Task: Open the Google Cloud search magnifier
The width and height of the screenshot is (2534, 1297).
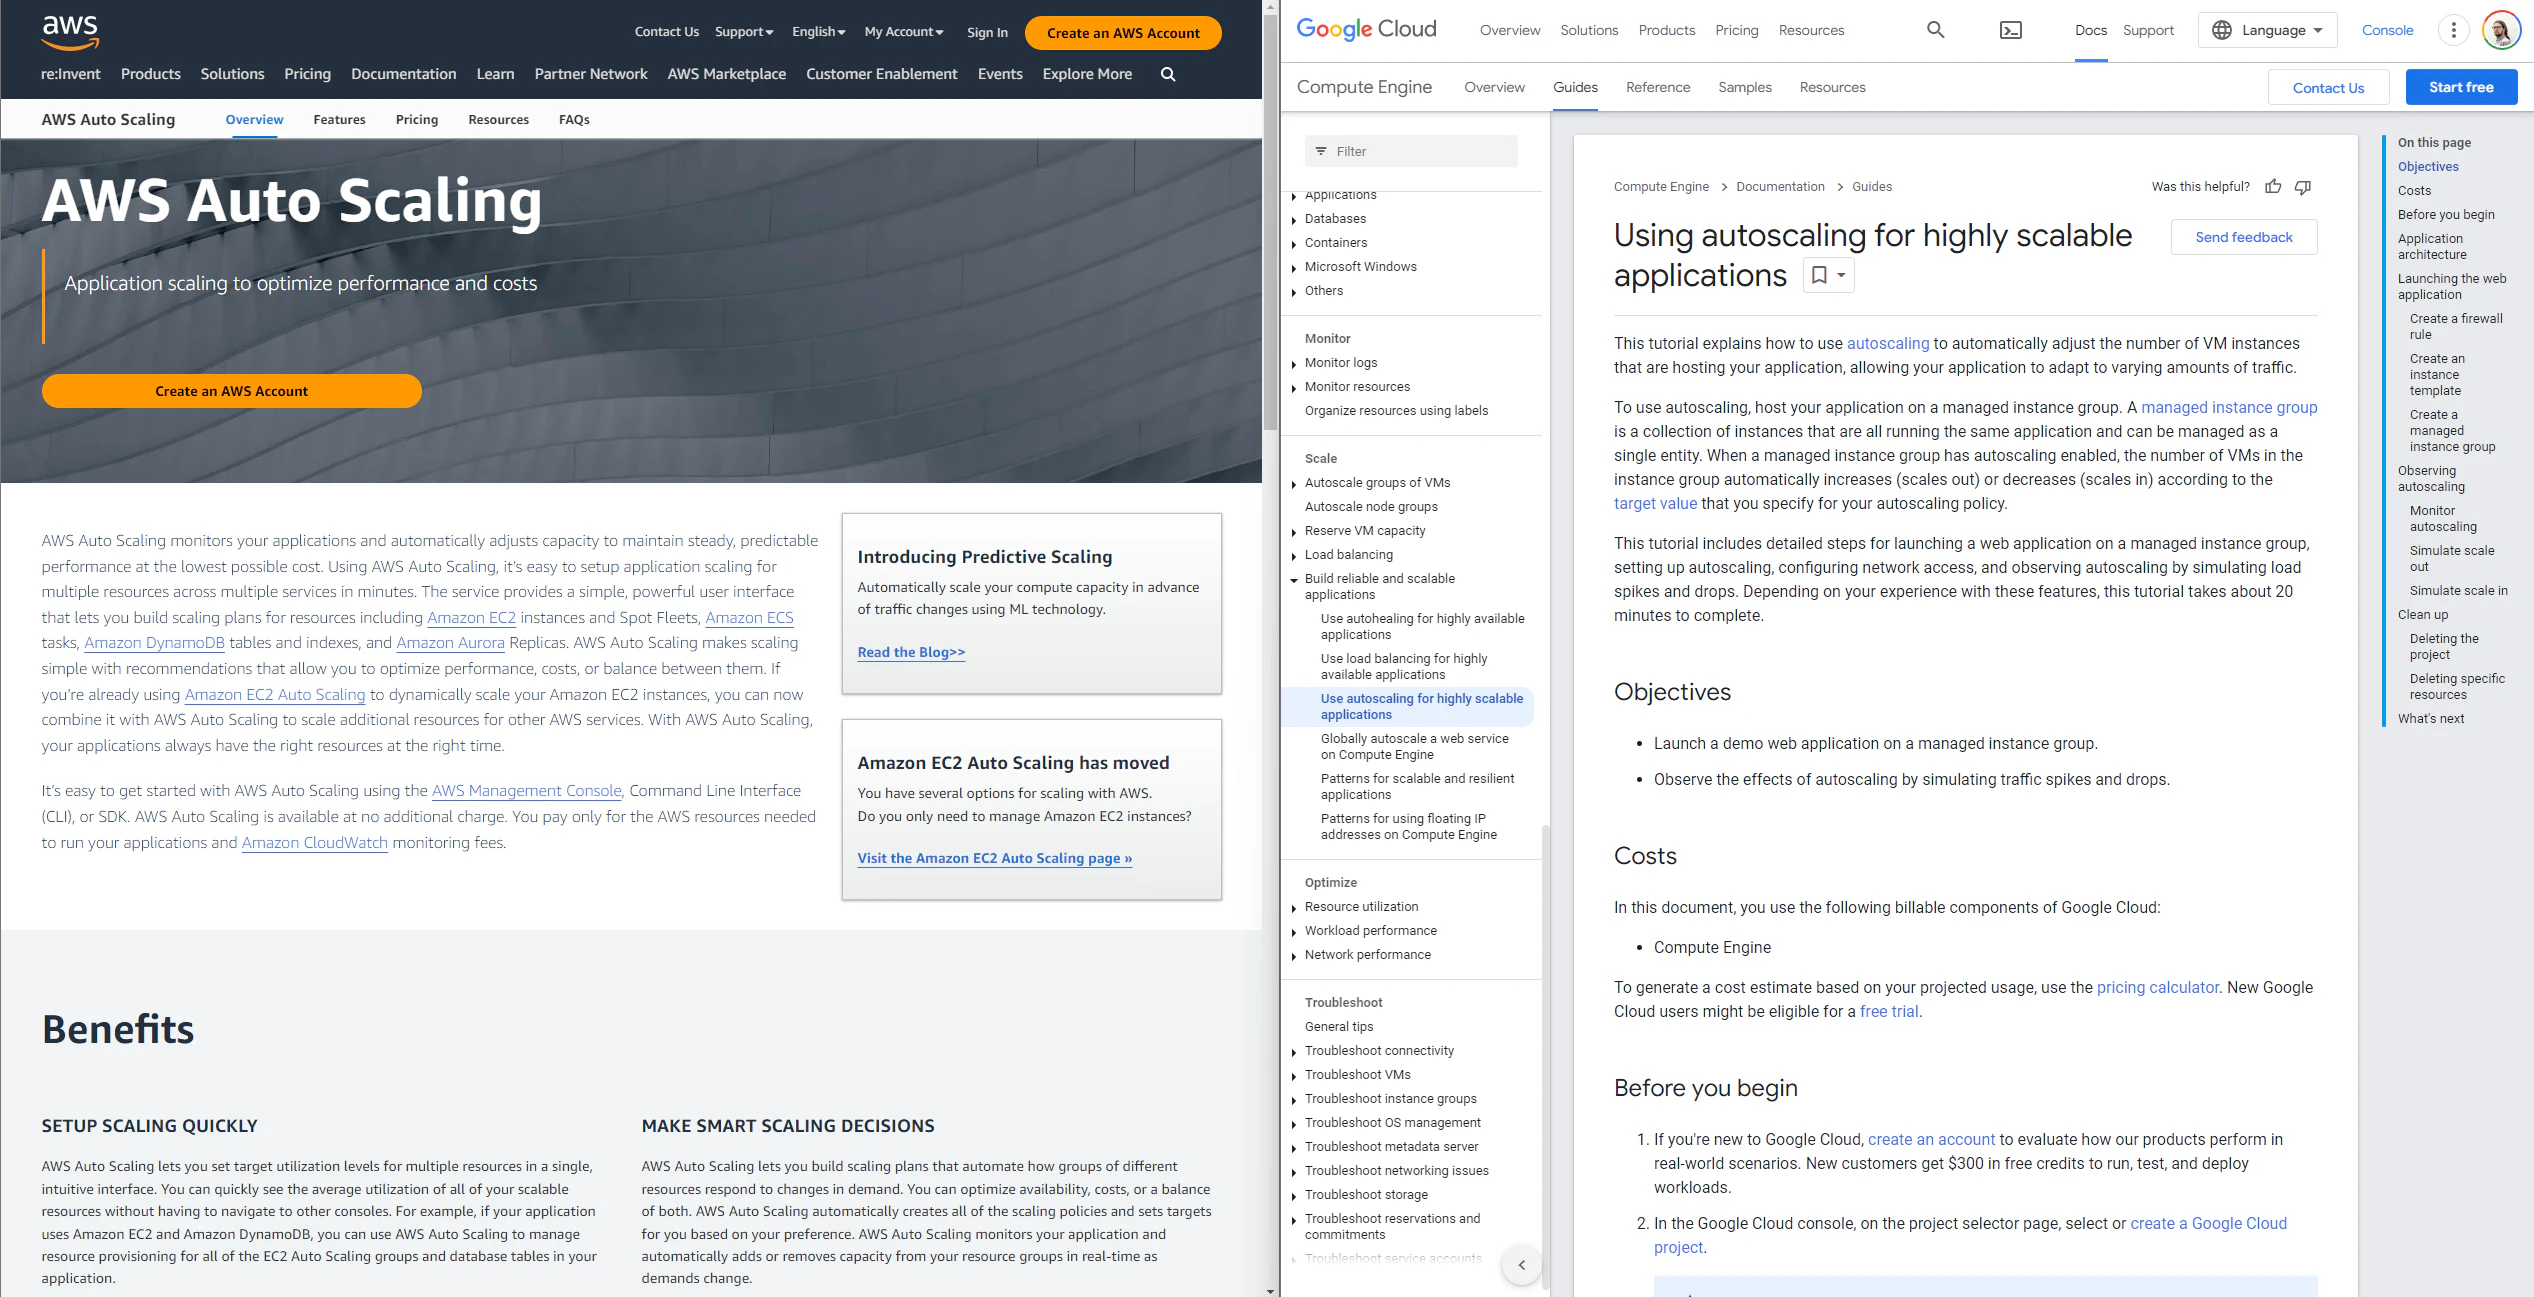Action: [x=1936, y=30]
